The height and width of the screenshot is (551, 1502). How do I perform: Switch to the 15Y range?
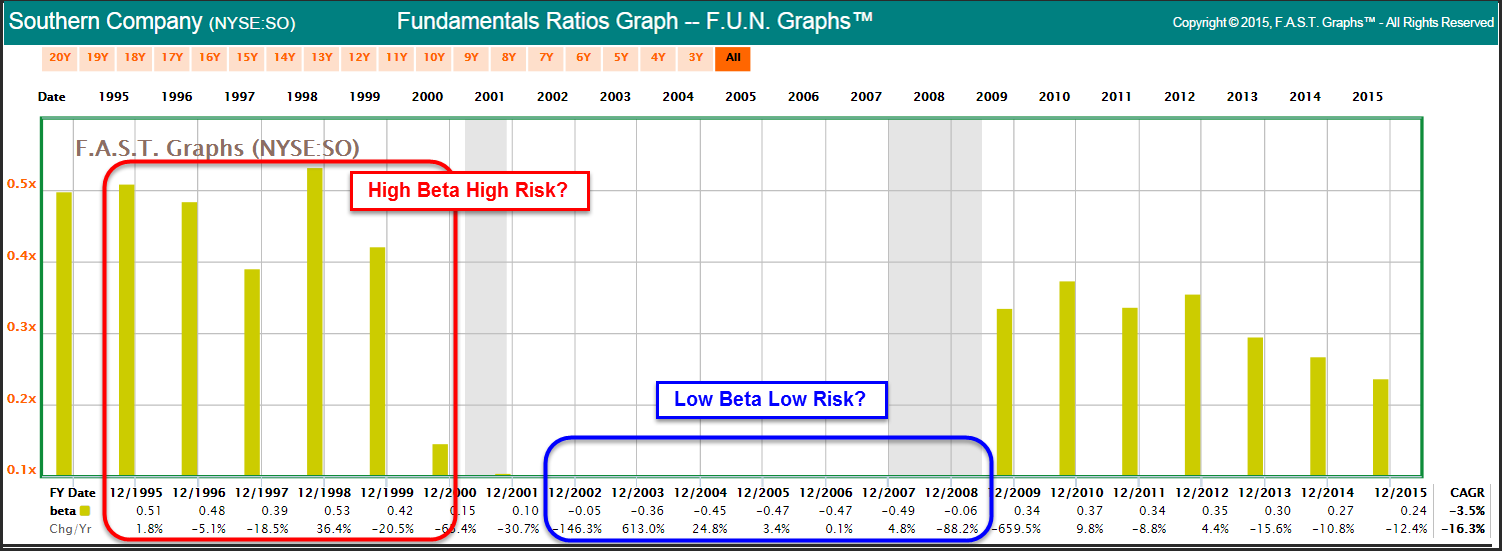(247, 58)
